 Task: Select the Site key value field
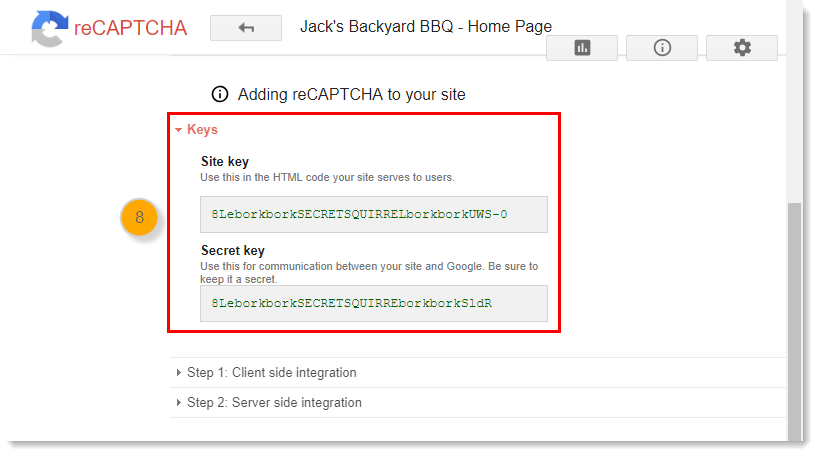click(x=373, y=214)
